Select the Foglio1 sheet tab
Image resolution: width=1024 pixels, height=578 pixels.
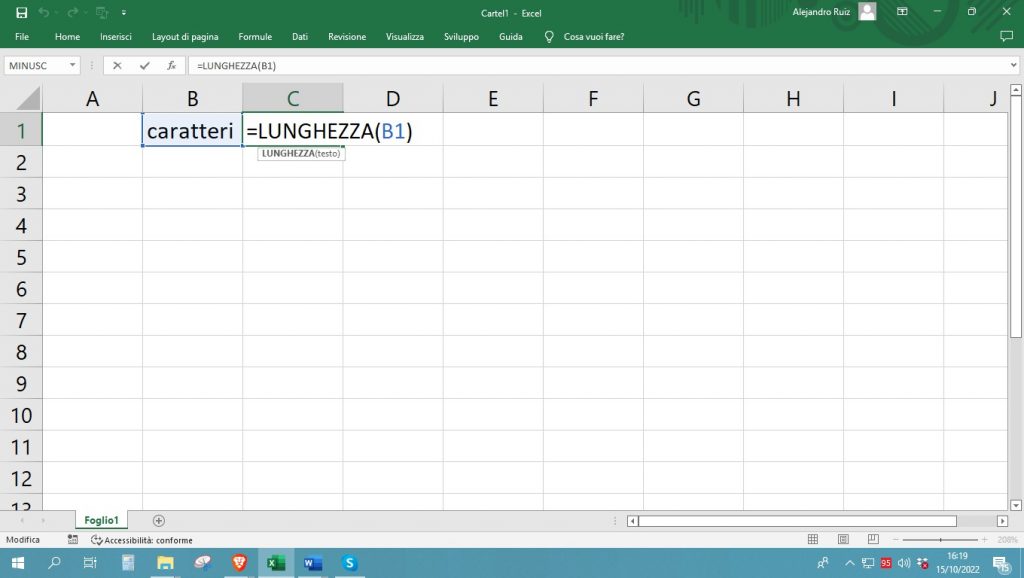(x=102, y=520)
